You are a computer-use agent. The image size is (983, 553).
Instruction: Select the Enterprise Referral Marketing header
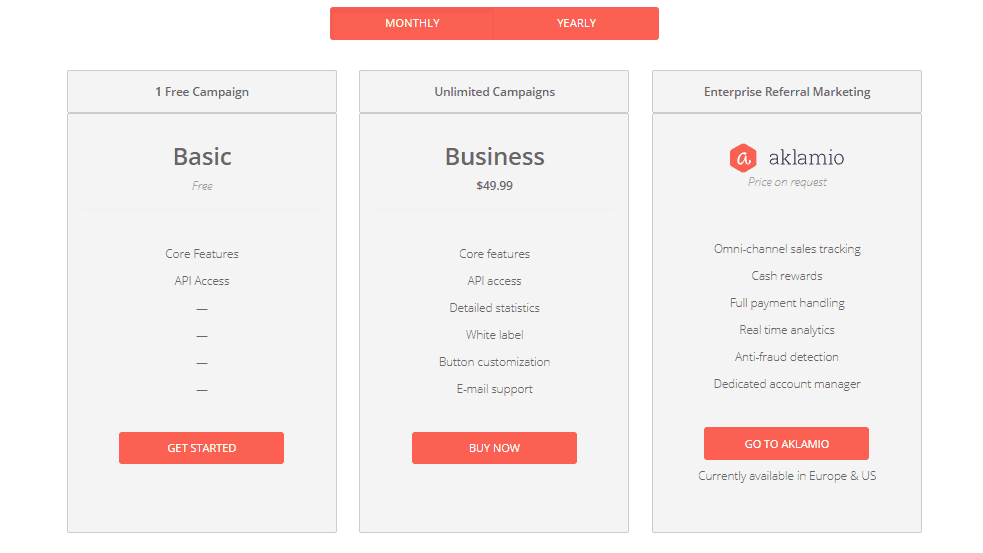click(787, 92)
